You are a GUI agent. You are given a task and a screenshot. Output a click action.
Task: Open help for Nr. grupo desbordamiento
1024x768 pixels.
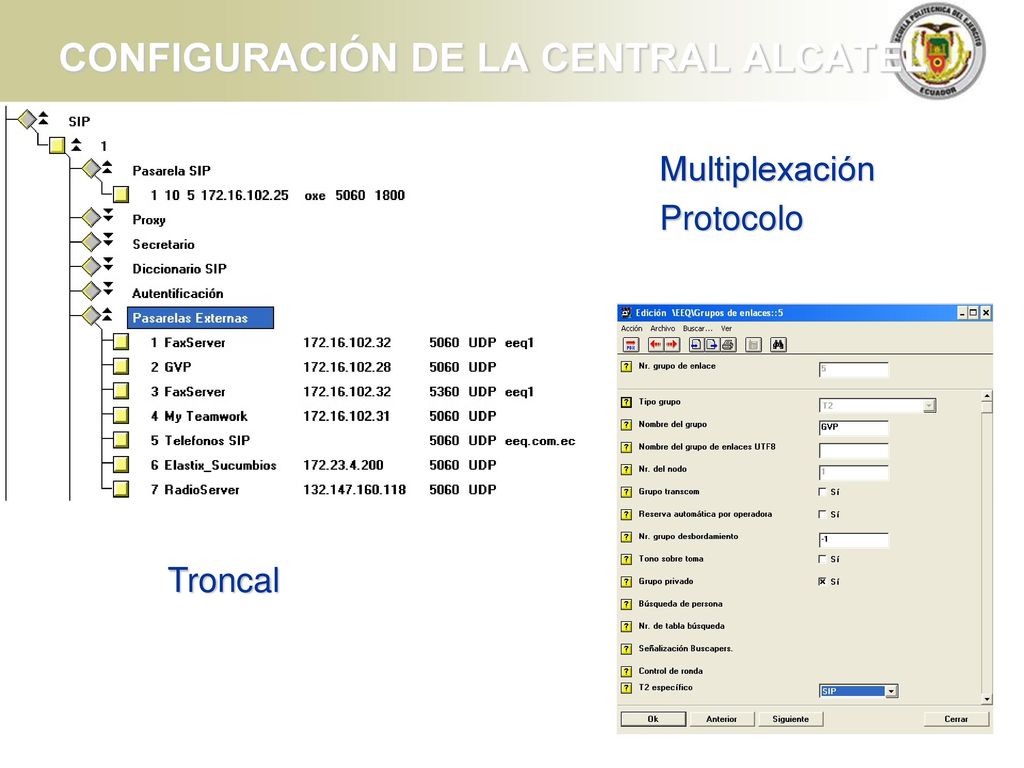click(626, 537)
